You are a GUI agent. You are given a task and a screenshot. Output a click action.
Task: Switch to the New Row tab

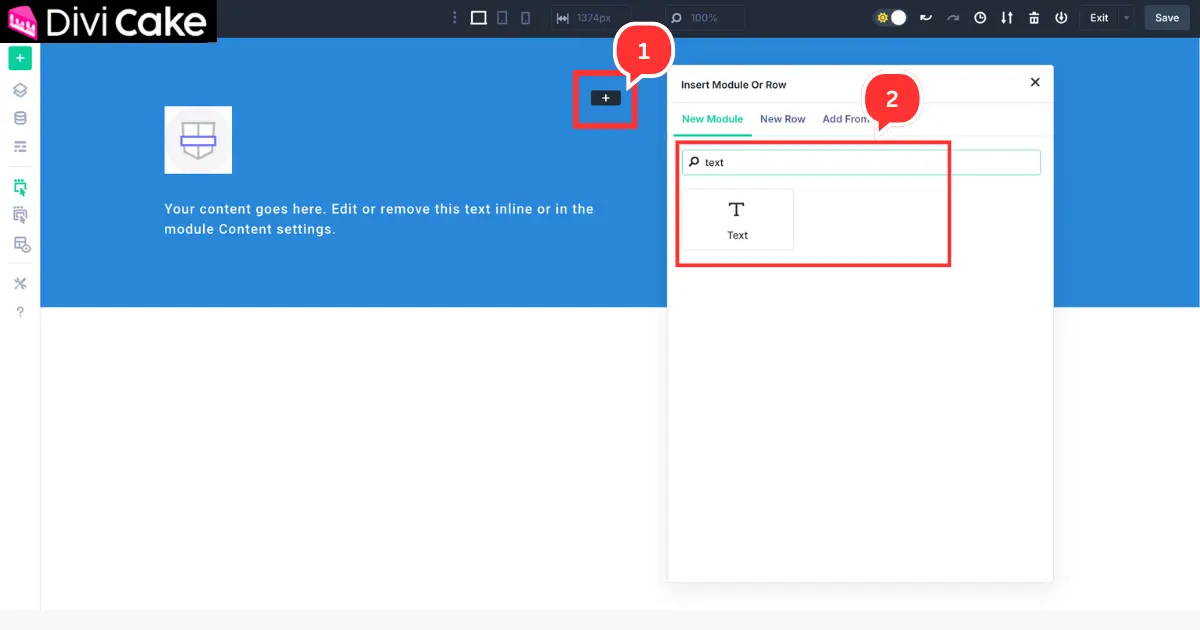tap(782, 119)
